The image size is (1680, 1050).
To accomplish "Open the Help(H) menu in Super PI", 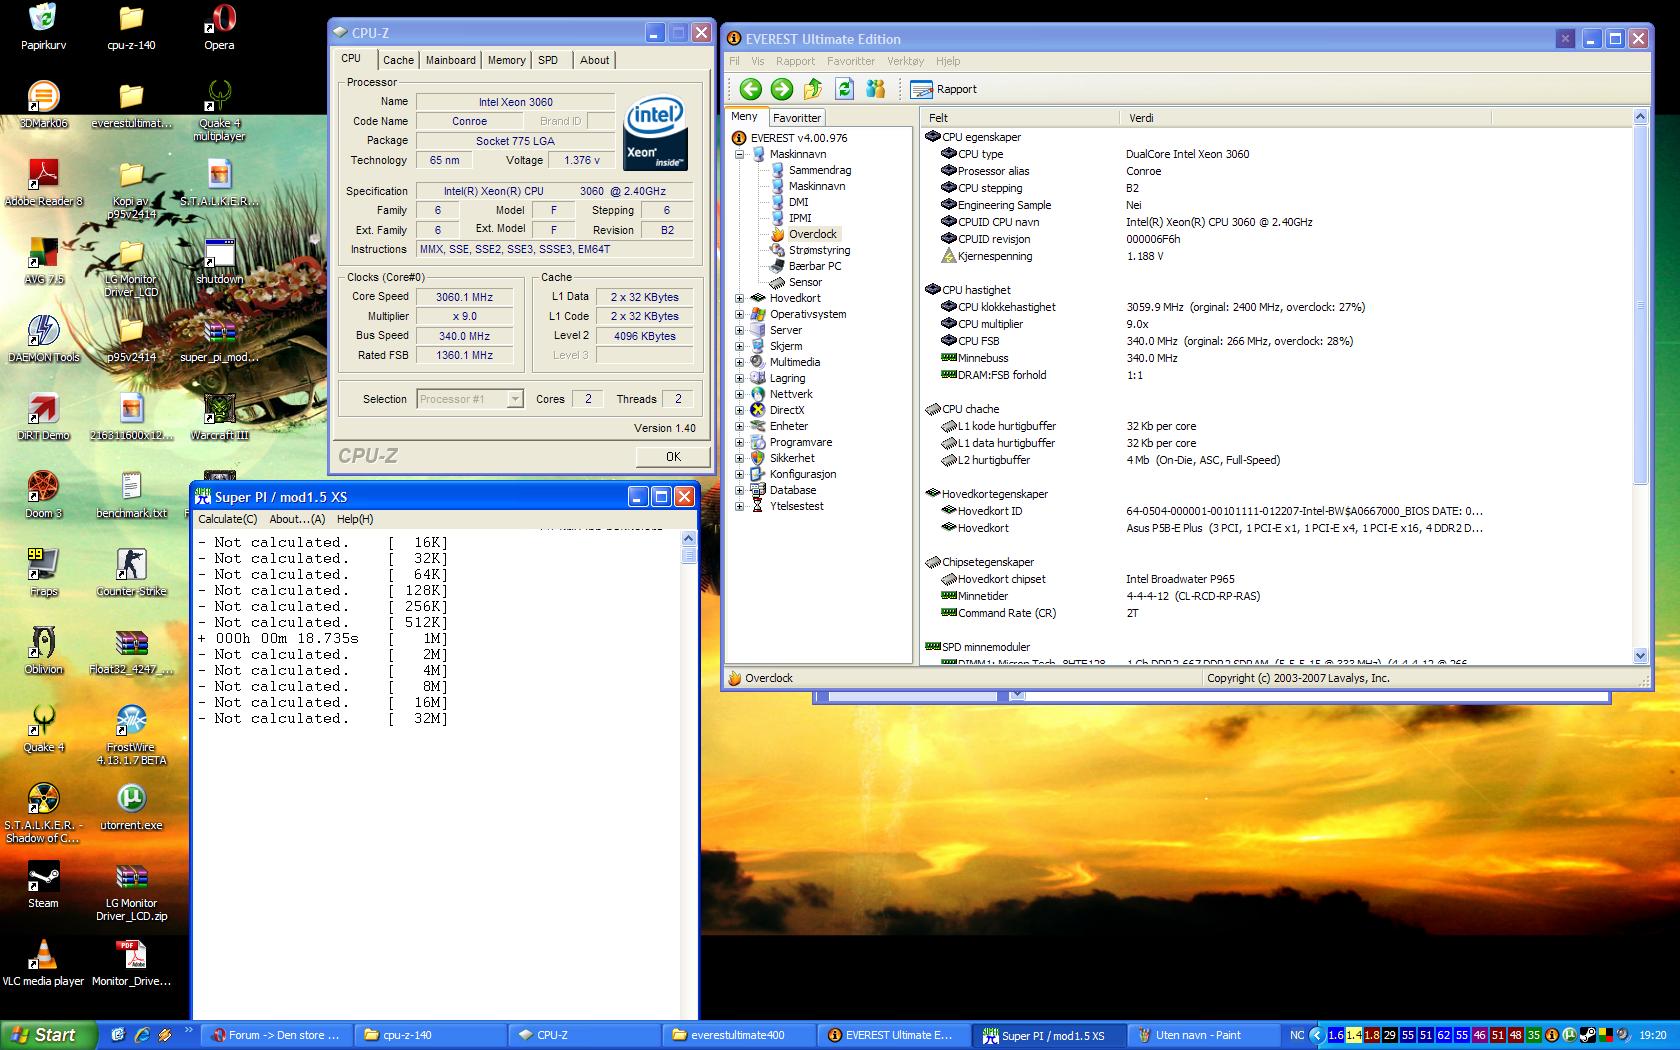I will coord(355,519).
